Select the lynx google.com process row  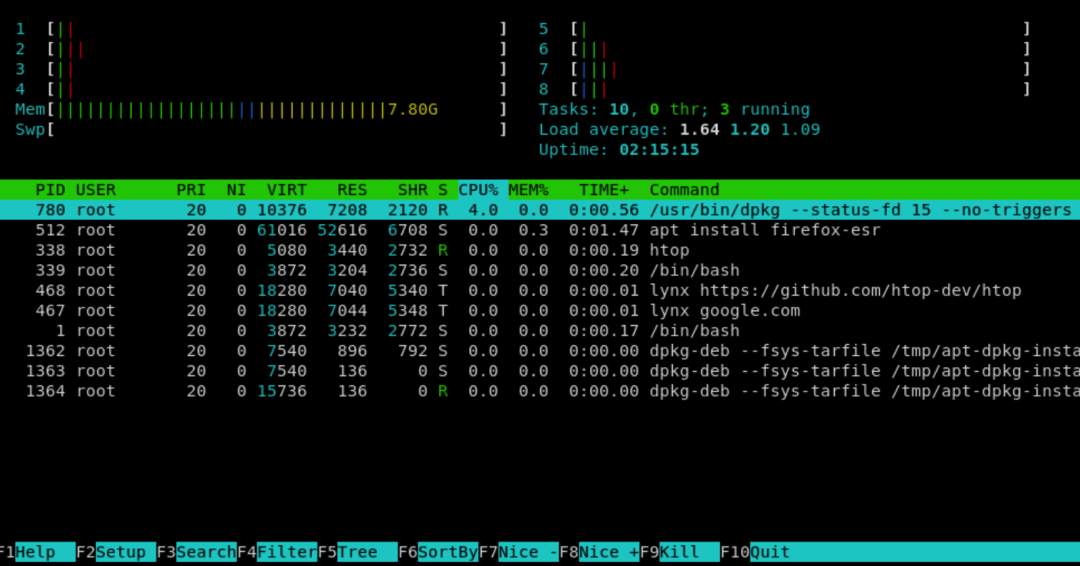coord(540,311)
